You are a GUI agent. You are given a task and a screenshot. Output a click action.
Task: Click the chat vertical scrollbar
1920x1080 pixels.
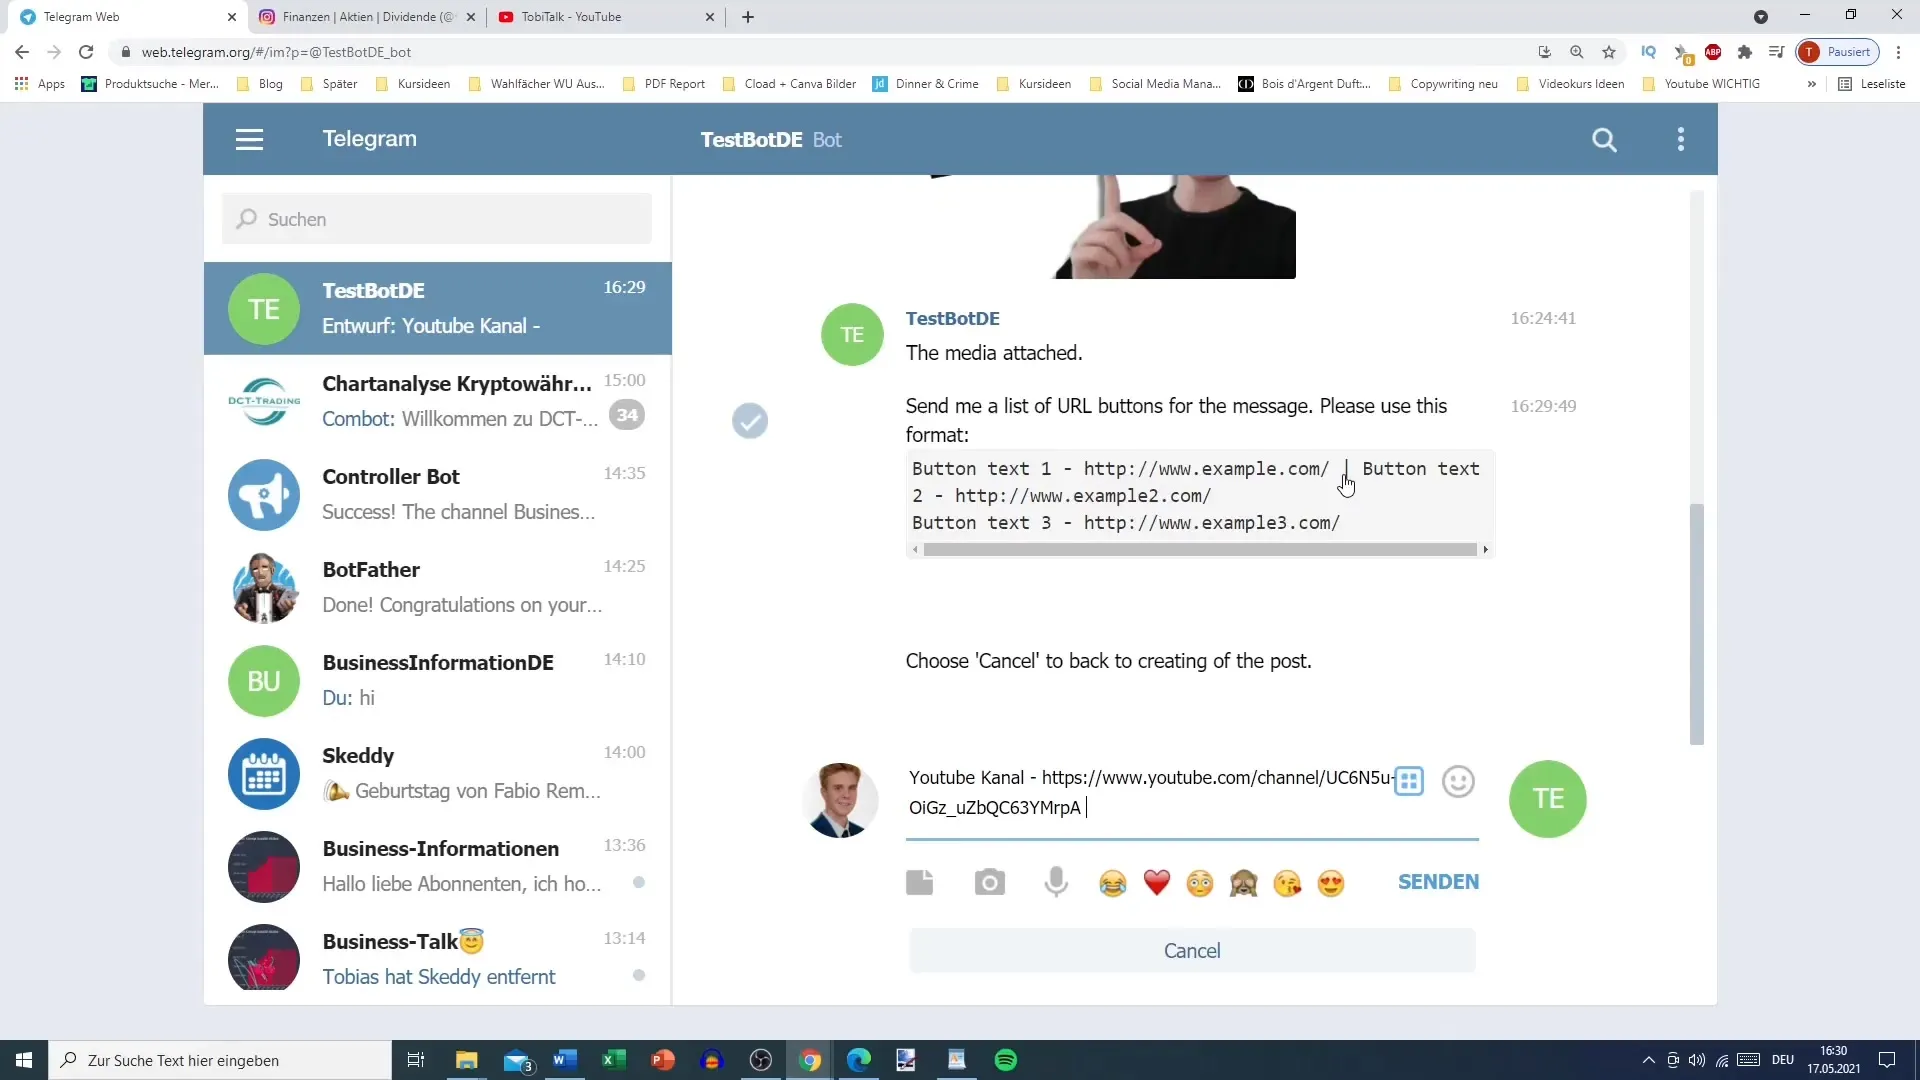[x=1696, y=624]
